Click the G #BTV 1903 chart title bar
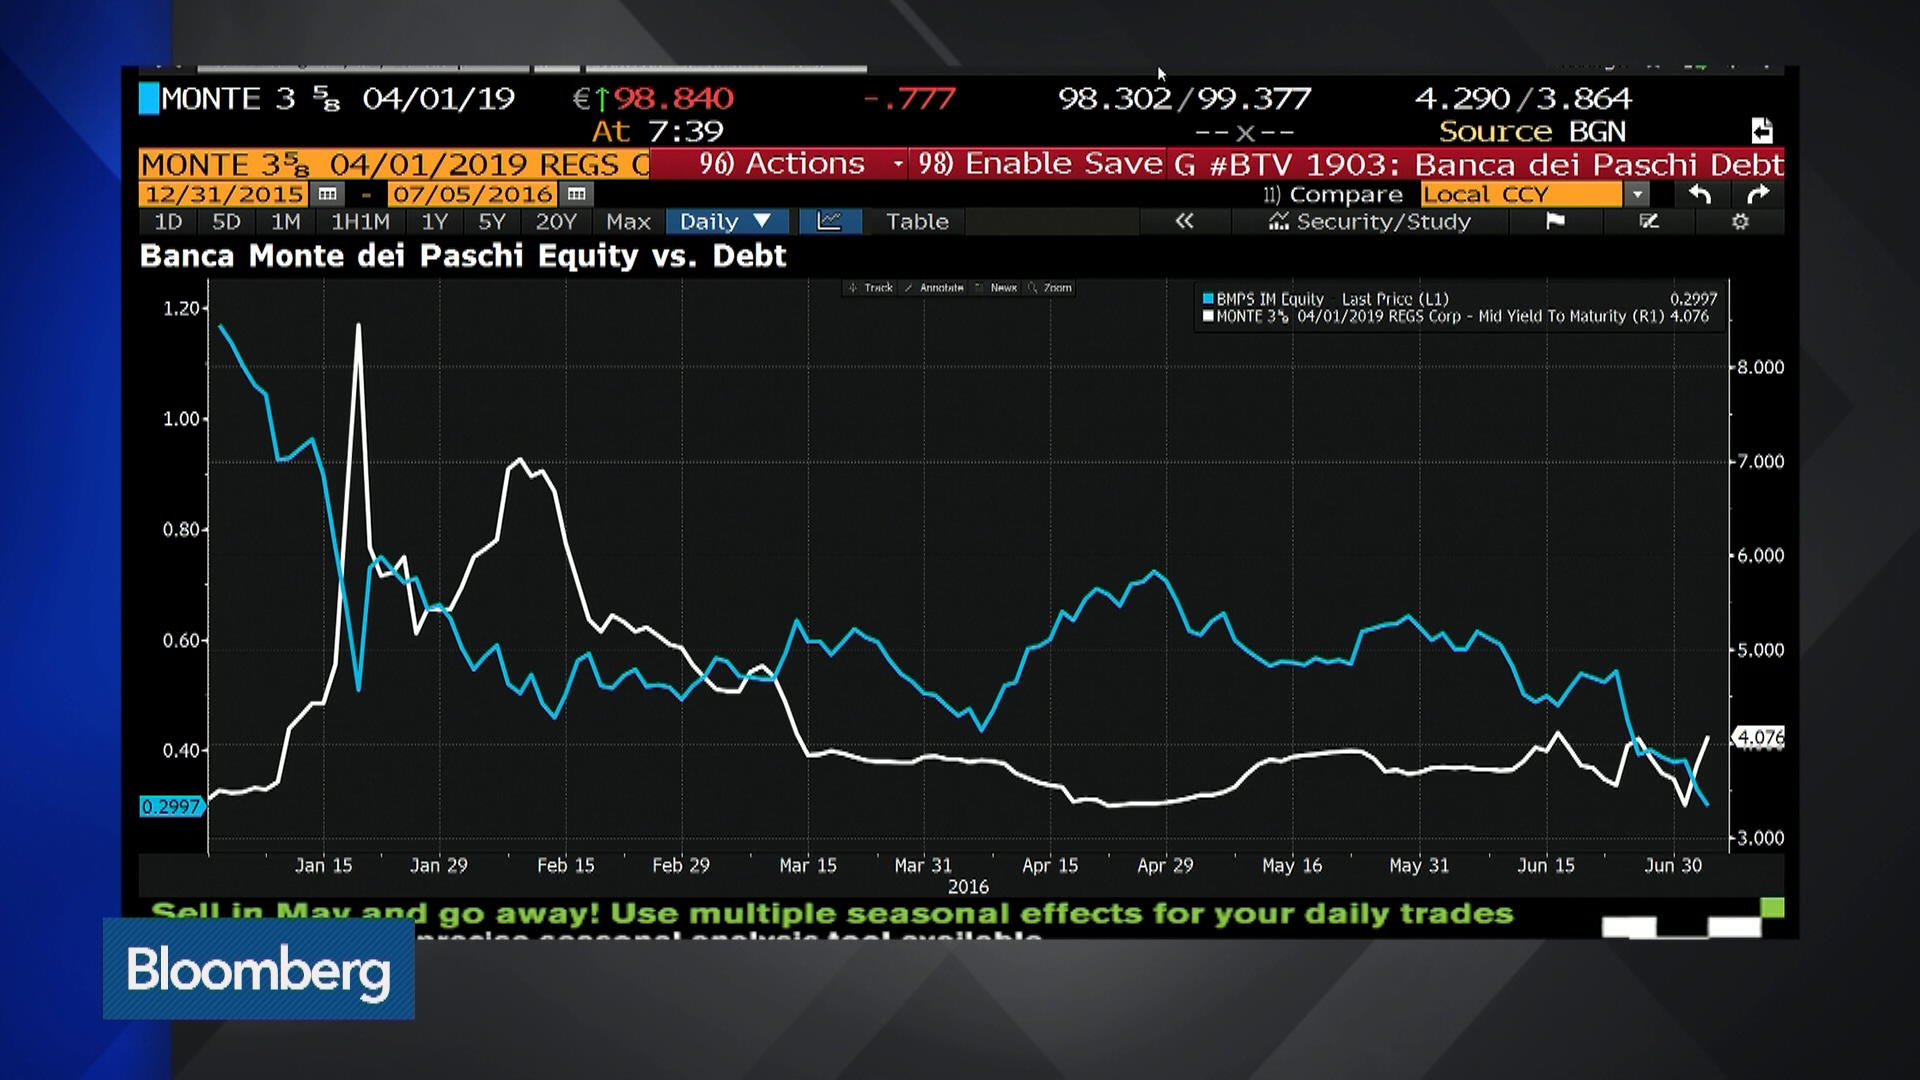1920x1080 pixels. [1476, 164]
